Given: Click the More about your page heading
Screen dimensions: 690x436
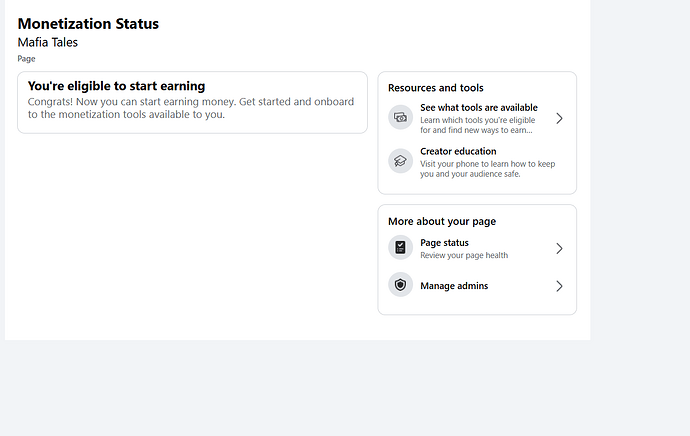Looking at the screenshot, I should [442, 222].
